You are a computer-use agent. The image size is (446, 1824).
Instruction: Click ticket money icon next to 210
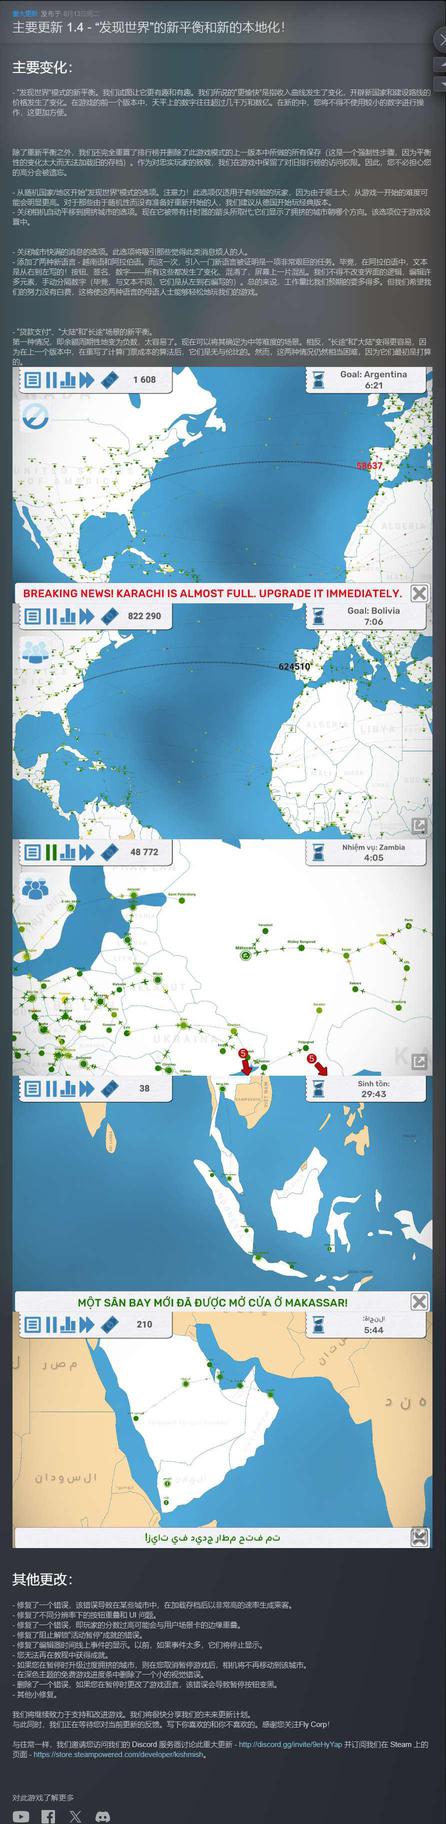pos(110,1324)
